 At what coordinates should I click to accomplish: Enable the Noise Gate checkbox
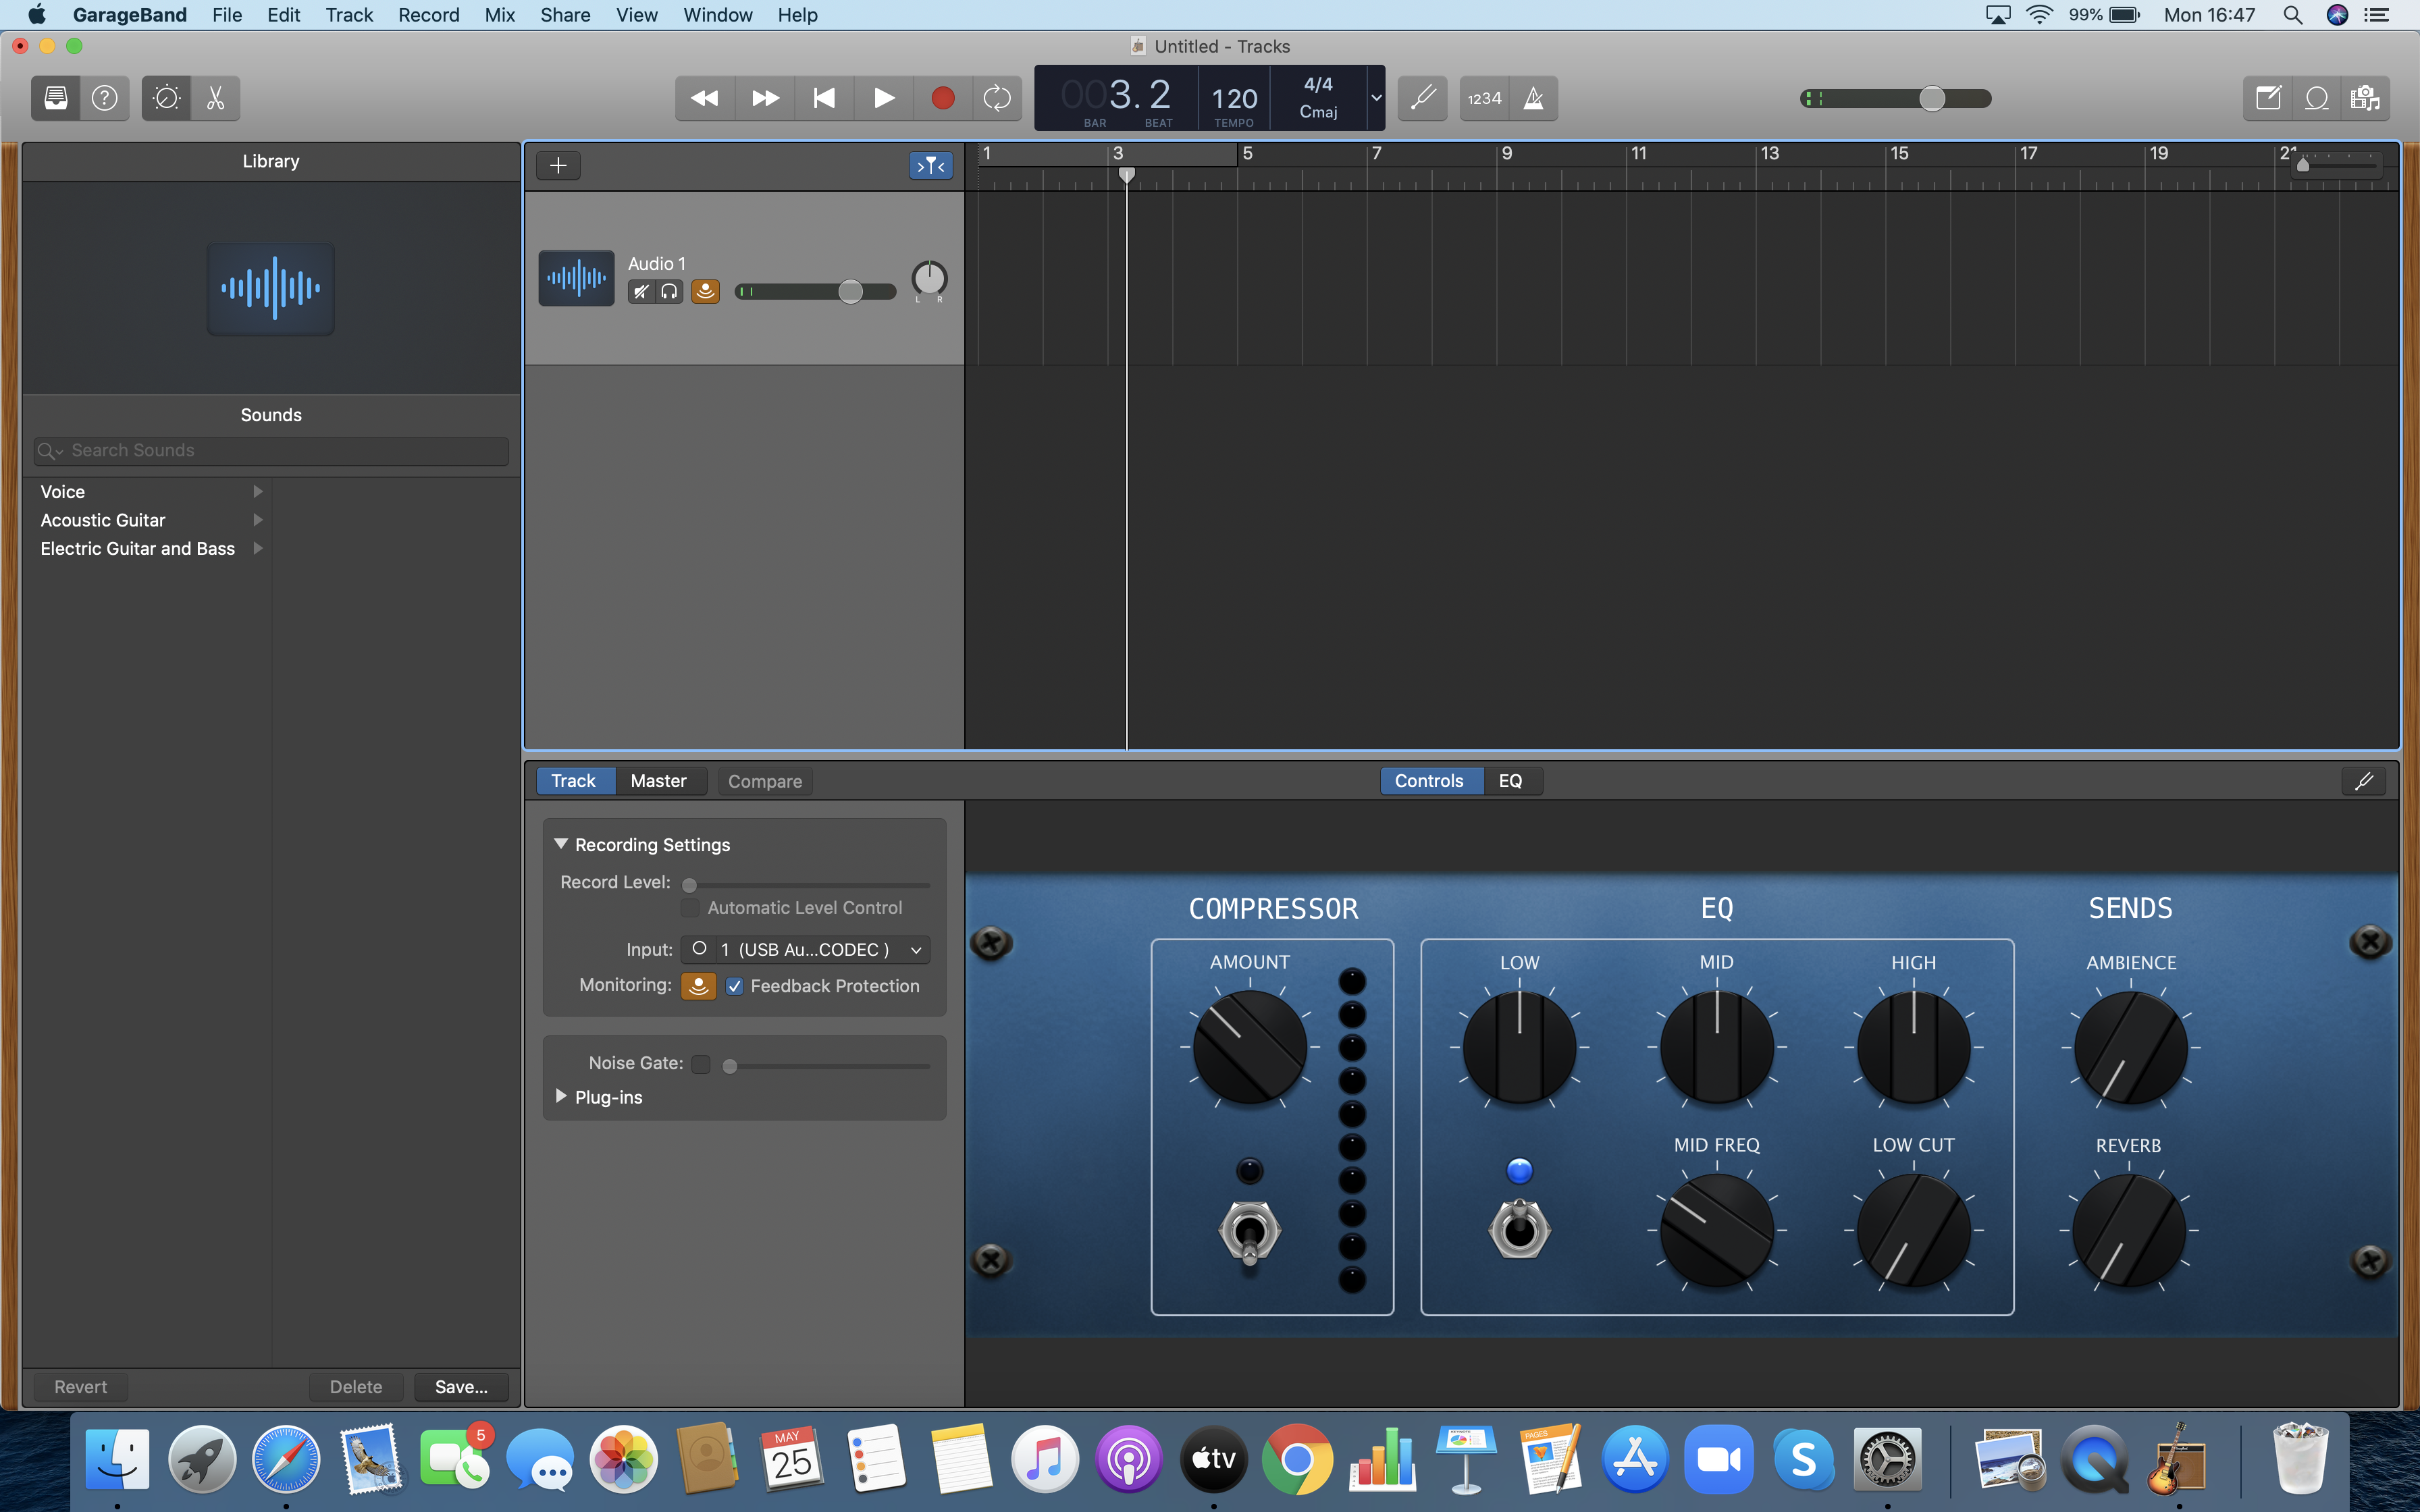click(701, 1064)
